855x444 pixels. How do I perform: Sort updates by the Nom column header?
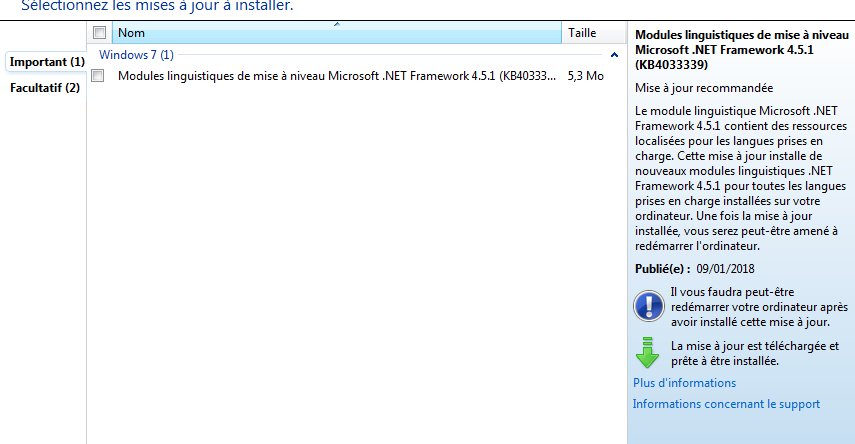(x=336, y=33)
